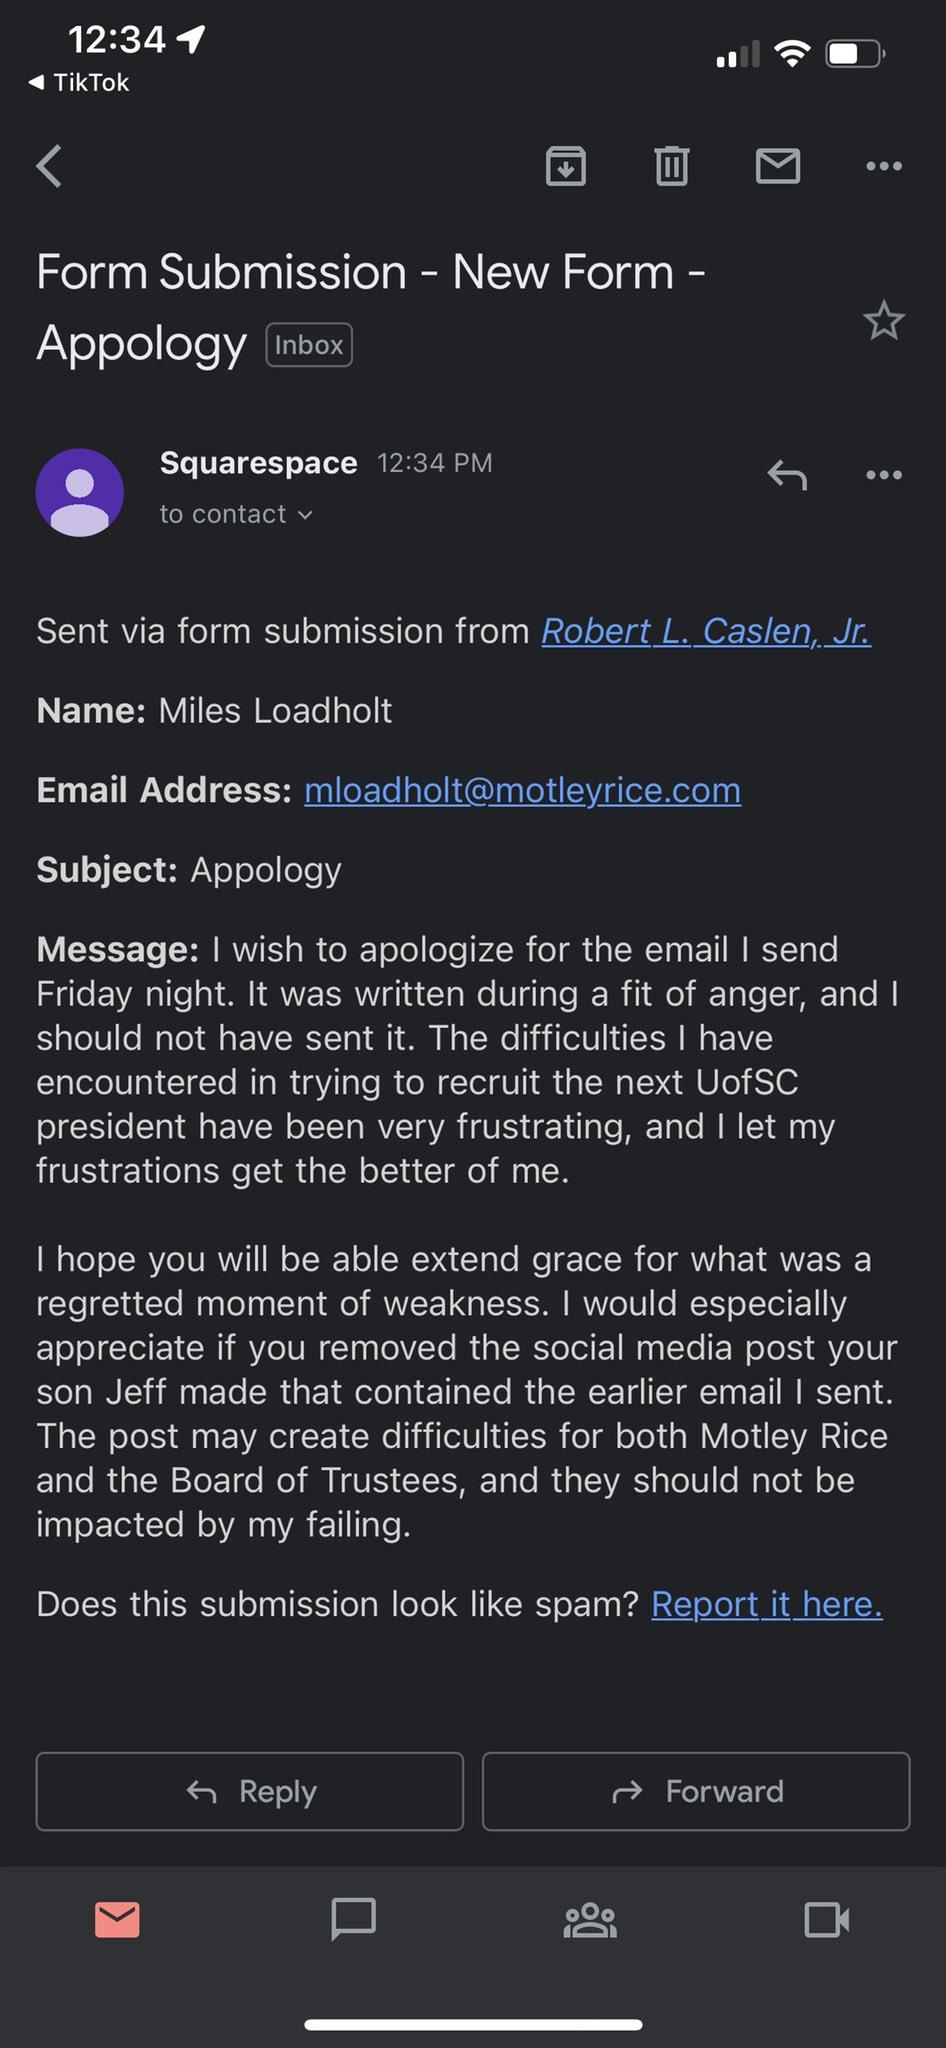Viewport: 946px width, 2048px height.
Task: Switch to the Chat tab
Action: click(353, 1919)
